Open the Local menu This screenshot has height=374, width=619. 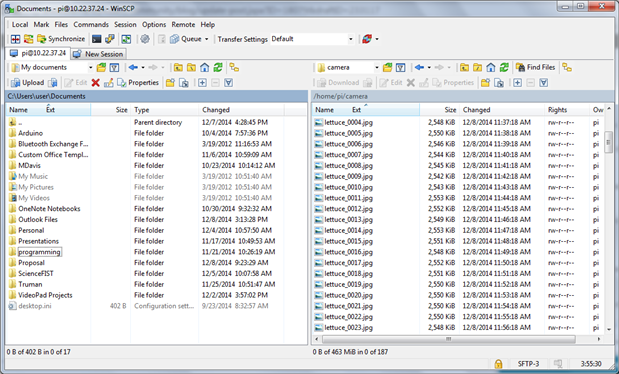(20, 24)
